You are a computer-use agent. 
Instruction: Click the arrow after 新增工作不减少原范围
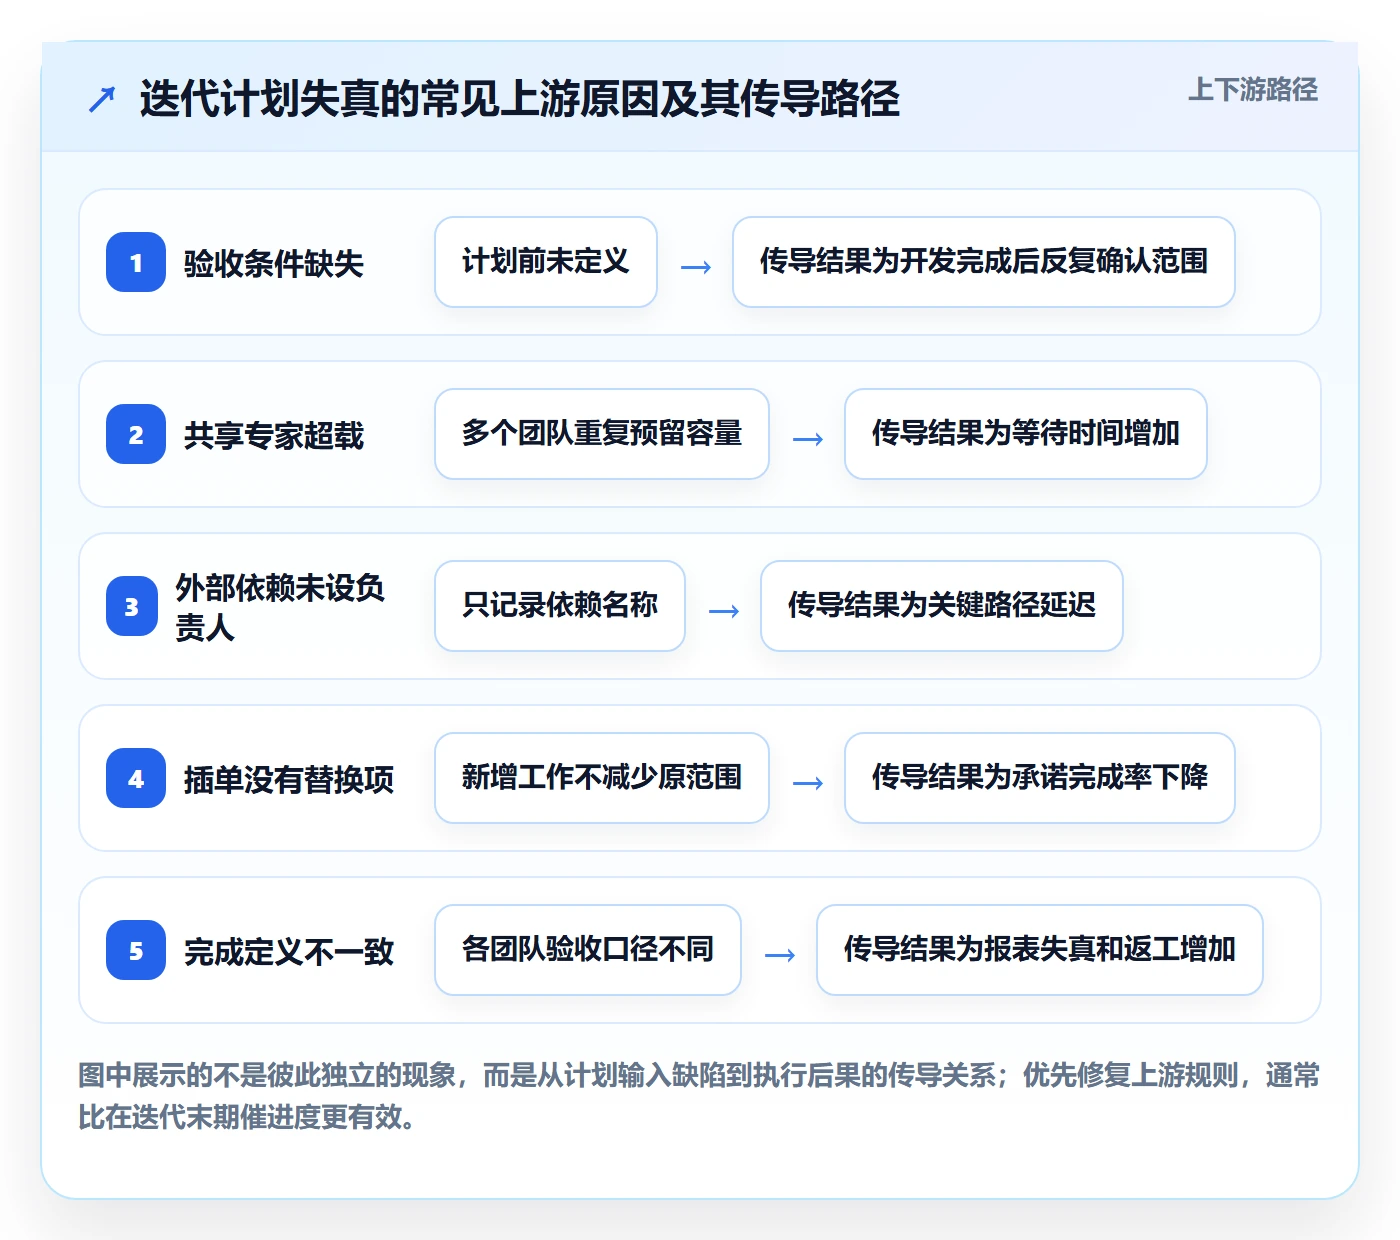coord(808,782)
